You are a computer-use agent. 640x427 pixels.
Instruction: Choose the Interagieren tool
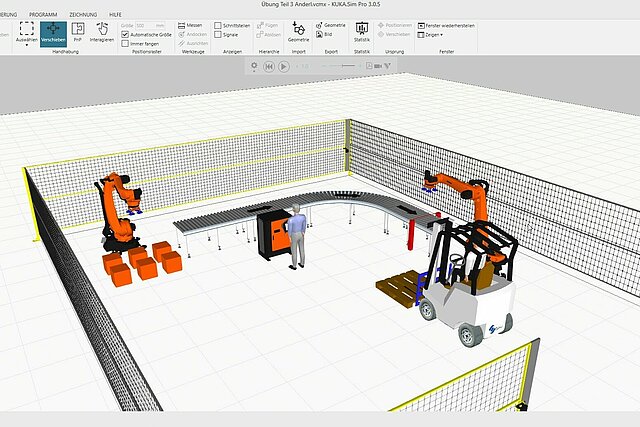101,32
